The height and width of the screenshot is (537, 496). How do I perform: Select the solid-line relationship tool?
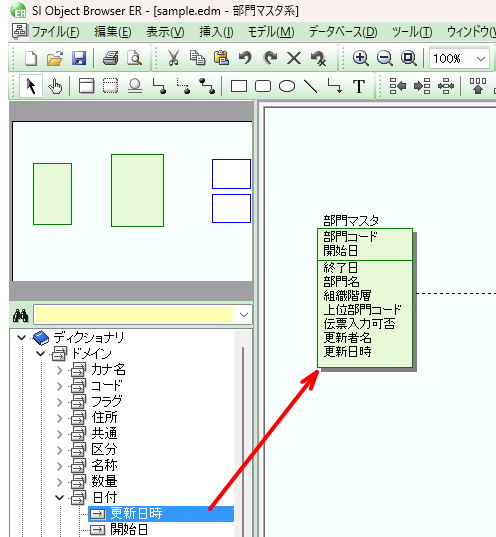pos(160,86)
